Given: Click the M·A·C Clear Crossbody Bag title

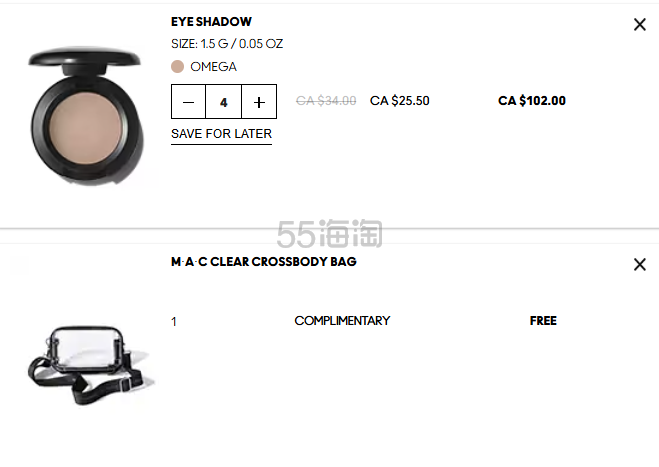Looking at the screenshot, I should click(263, 262).
